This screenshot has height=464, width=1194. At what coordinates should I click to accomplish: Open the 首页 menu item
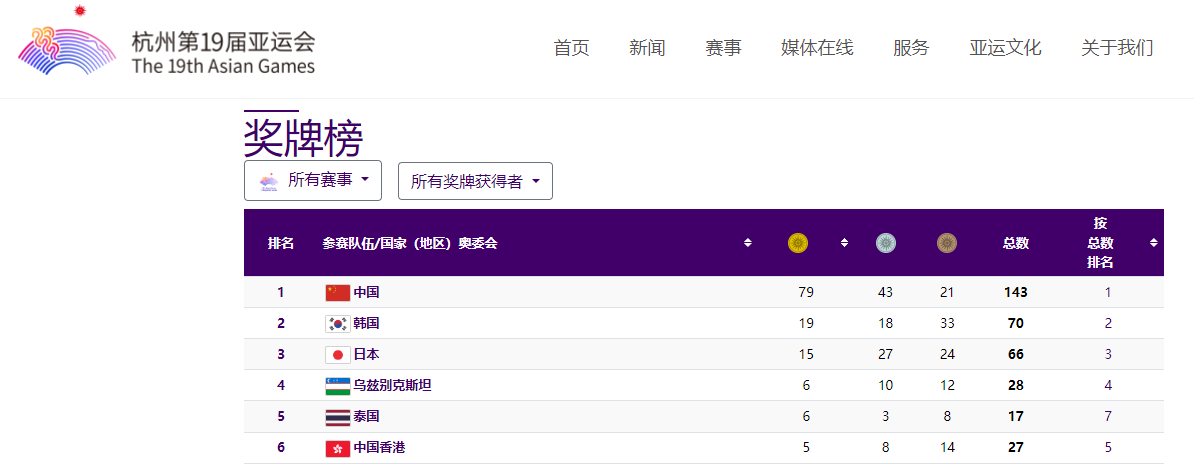coord(571,48)
